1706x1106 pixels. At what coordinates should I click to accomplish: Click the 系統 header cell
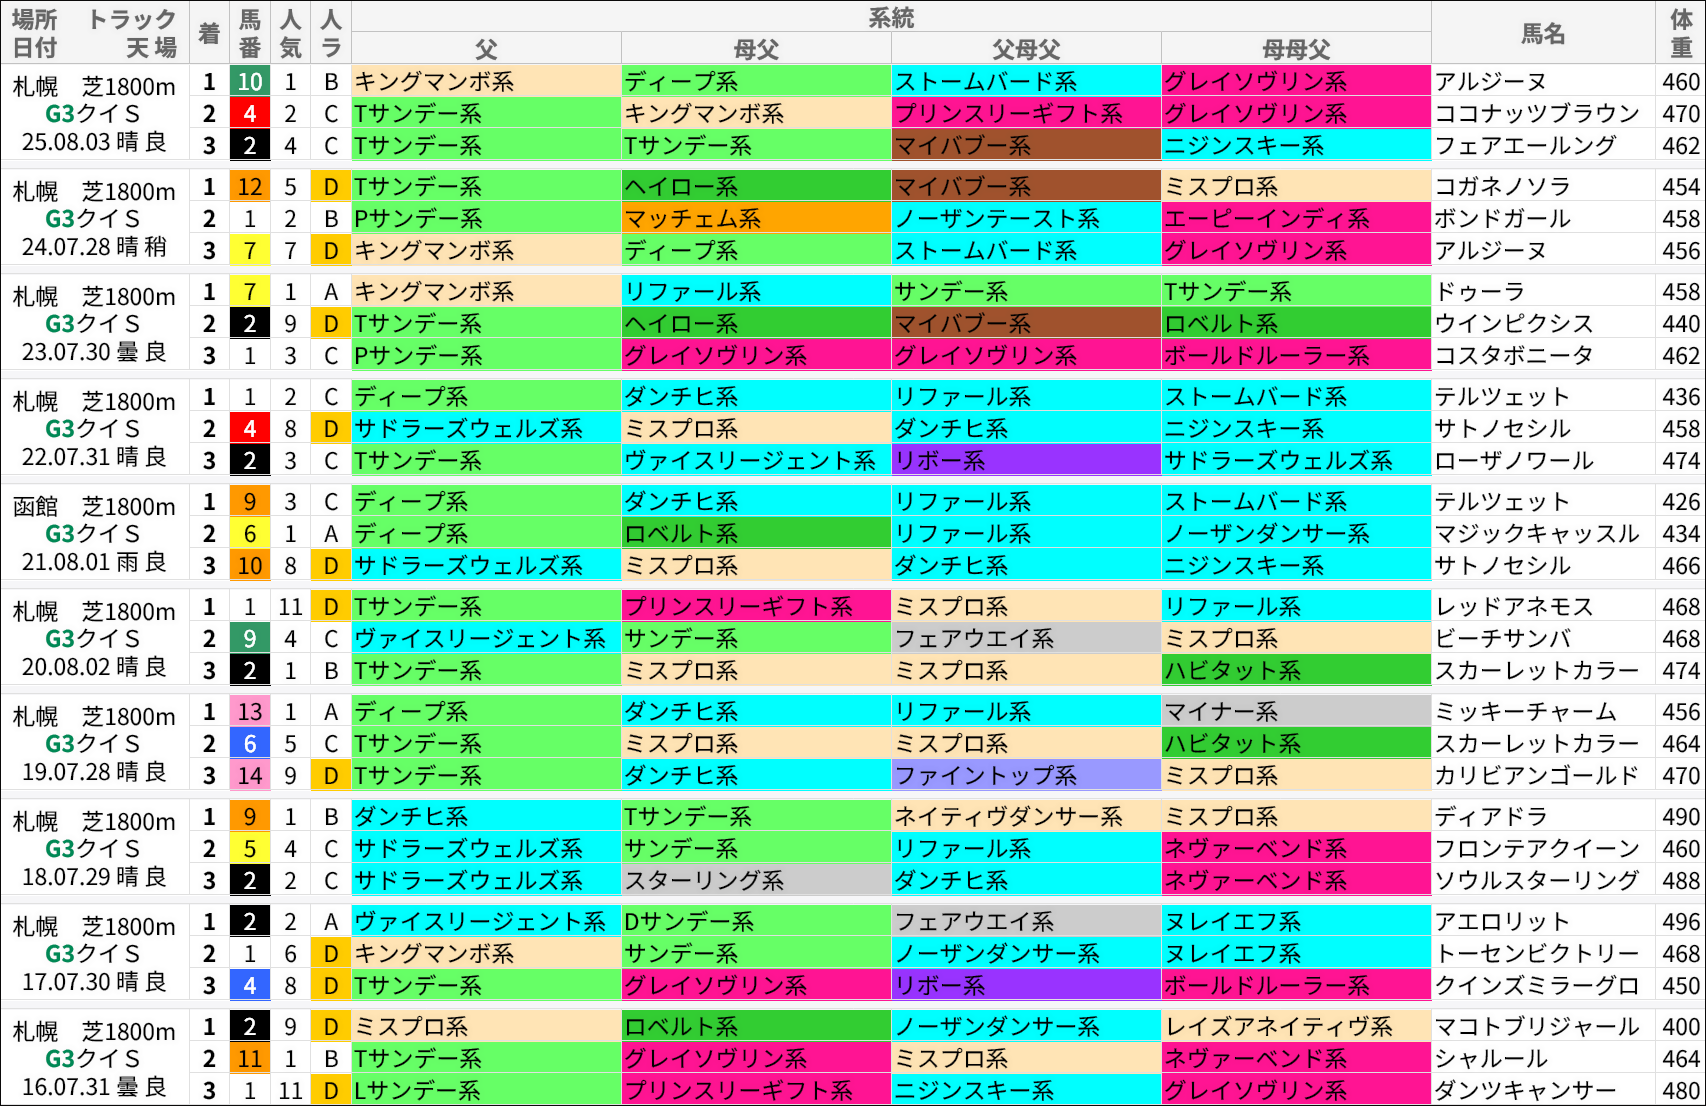891,17
